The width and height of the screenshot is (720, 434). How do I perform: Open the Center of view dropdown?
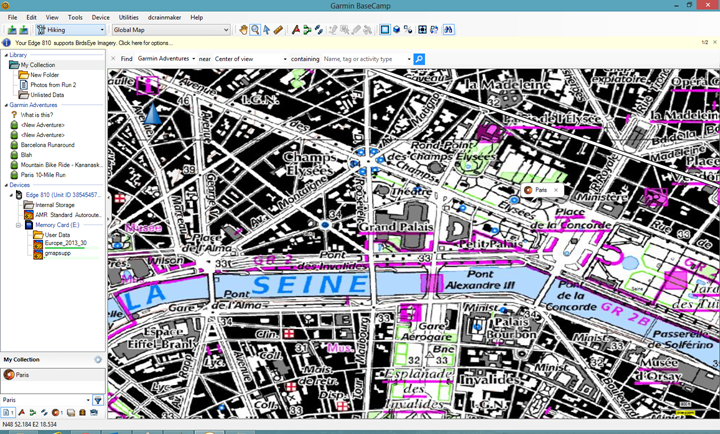(250, 59)
